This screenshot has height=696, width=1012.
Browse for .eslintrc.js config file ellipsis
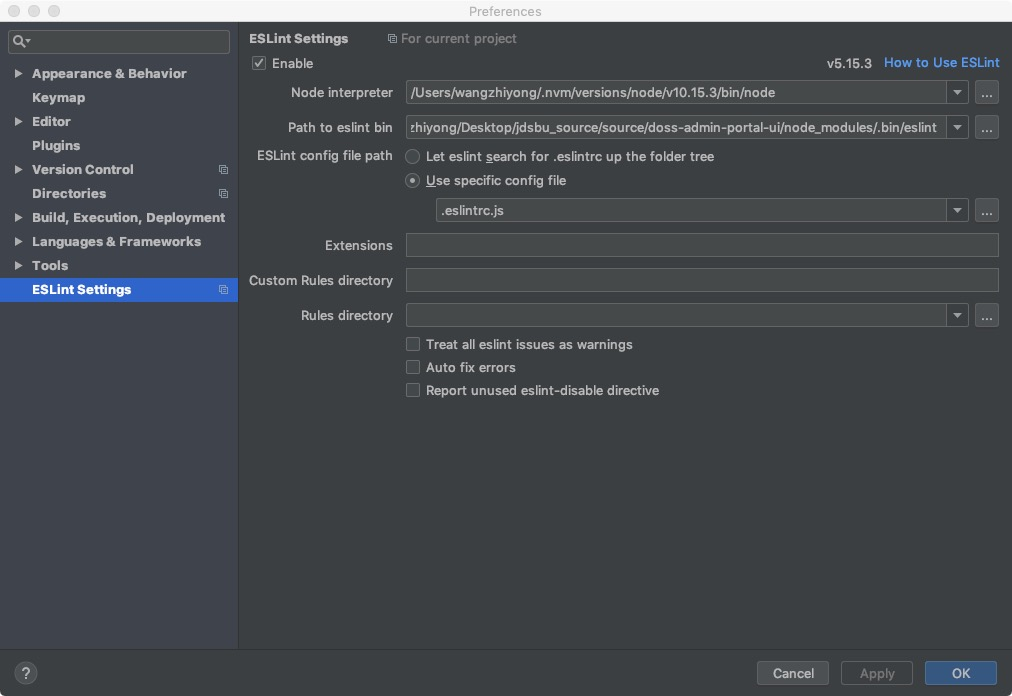pyautogui.click(x=987, y=210)
